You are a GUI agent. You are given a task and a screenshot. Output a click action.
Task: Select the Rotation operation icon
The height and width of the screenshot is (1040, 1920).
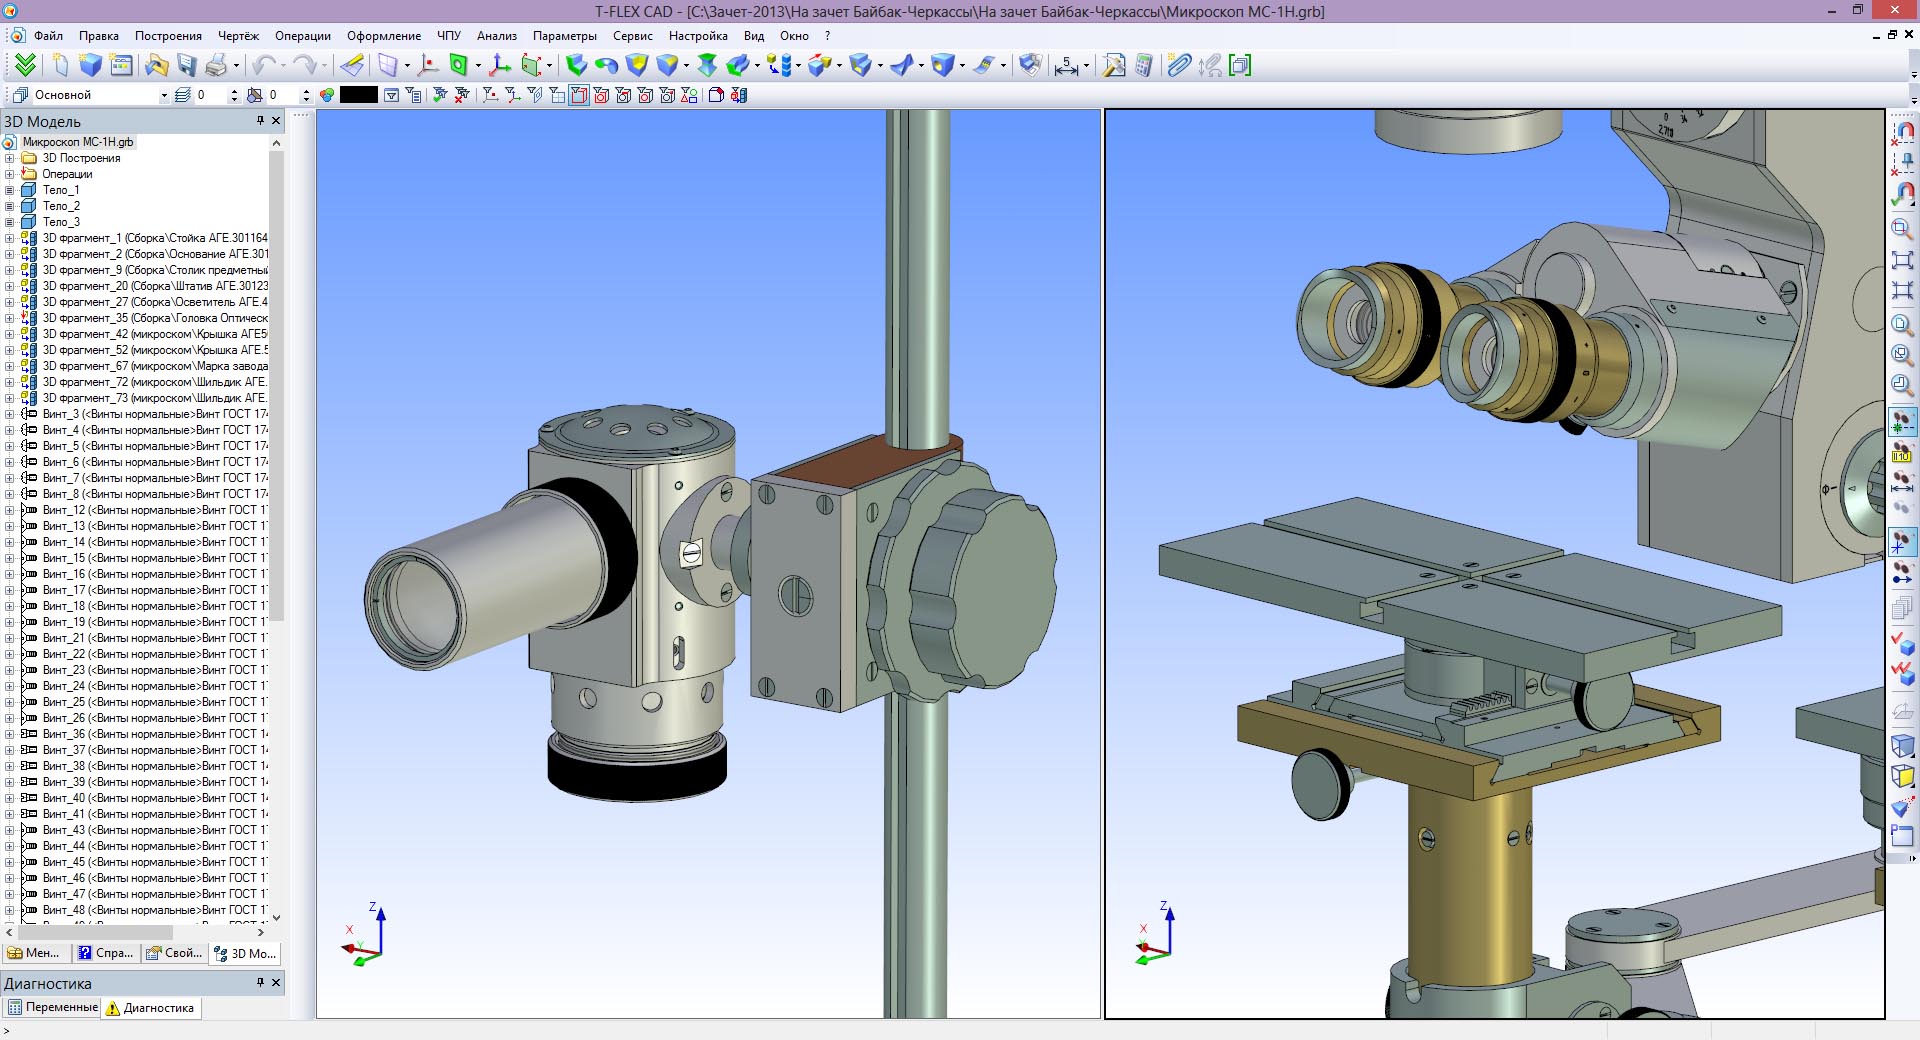tap(606, 65)
